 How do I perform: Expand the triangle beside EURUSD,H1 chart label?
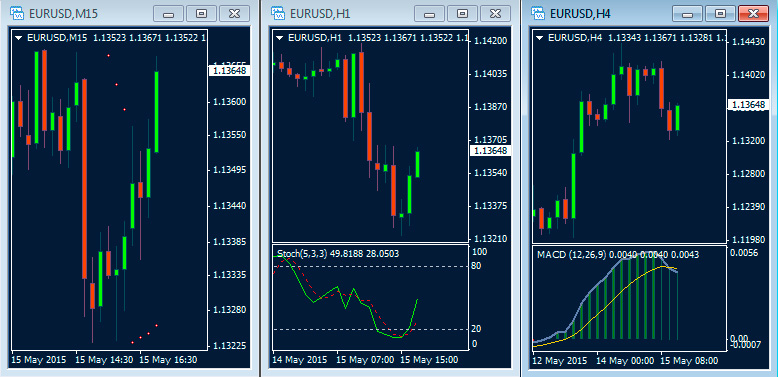(x=279, y=37)
